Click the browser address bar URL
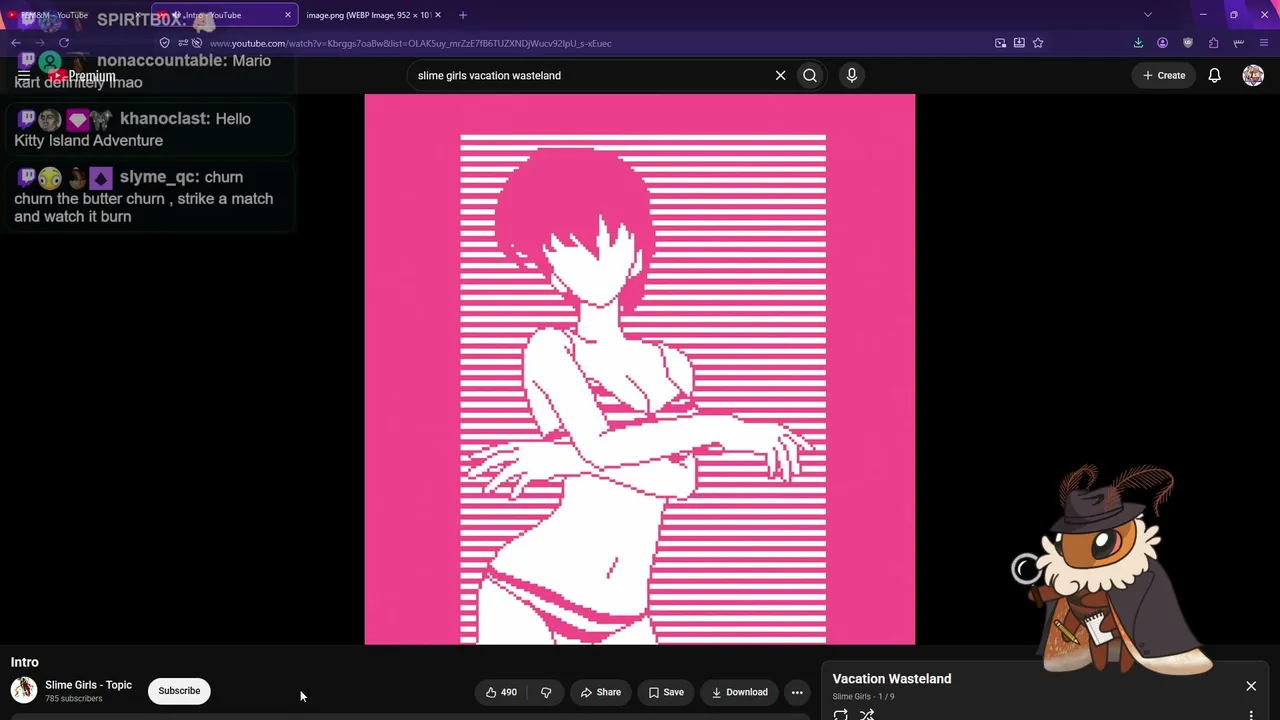The image size is (1280, 720). pyautogui.click(x=411, y=43)
